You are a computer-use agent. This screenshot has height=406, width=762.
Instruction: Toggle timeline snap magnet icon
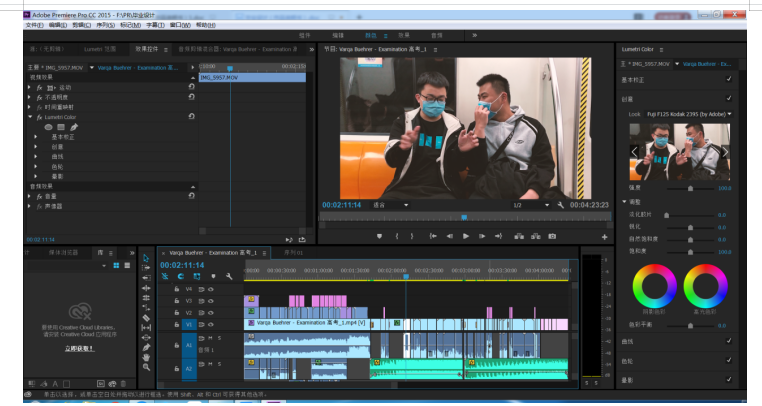tap(181, 276)
